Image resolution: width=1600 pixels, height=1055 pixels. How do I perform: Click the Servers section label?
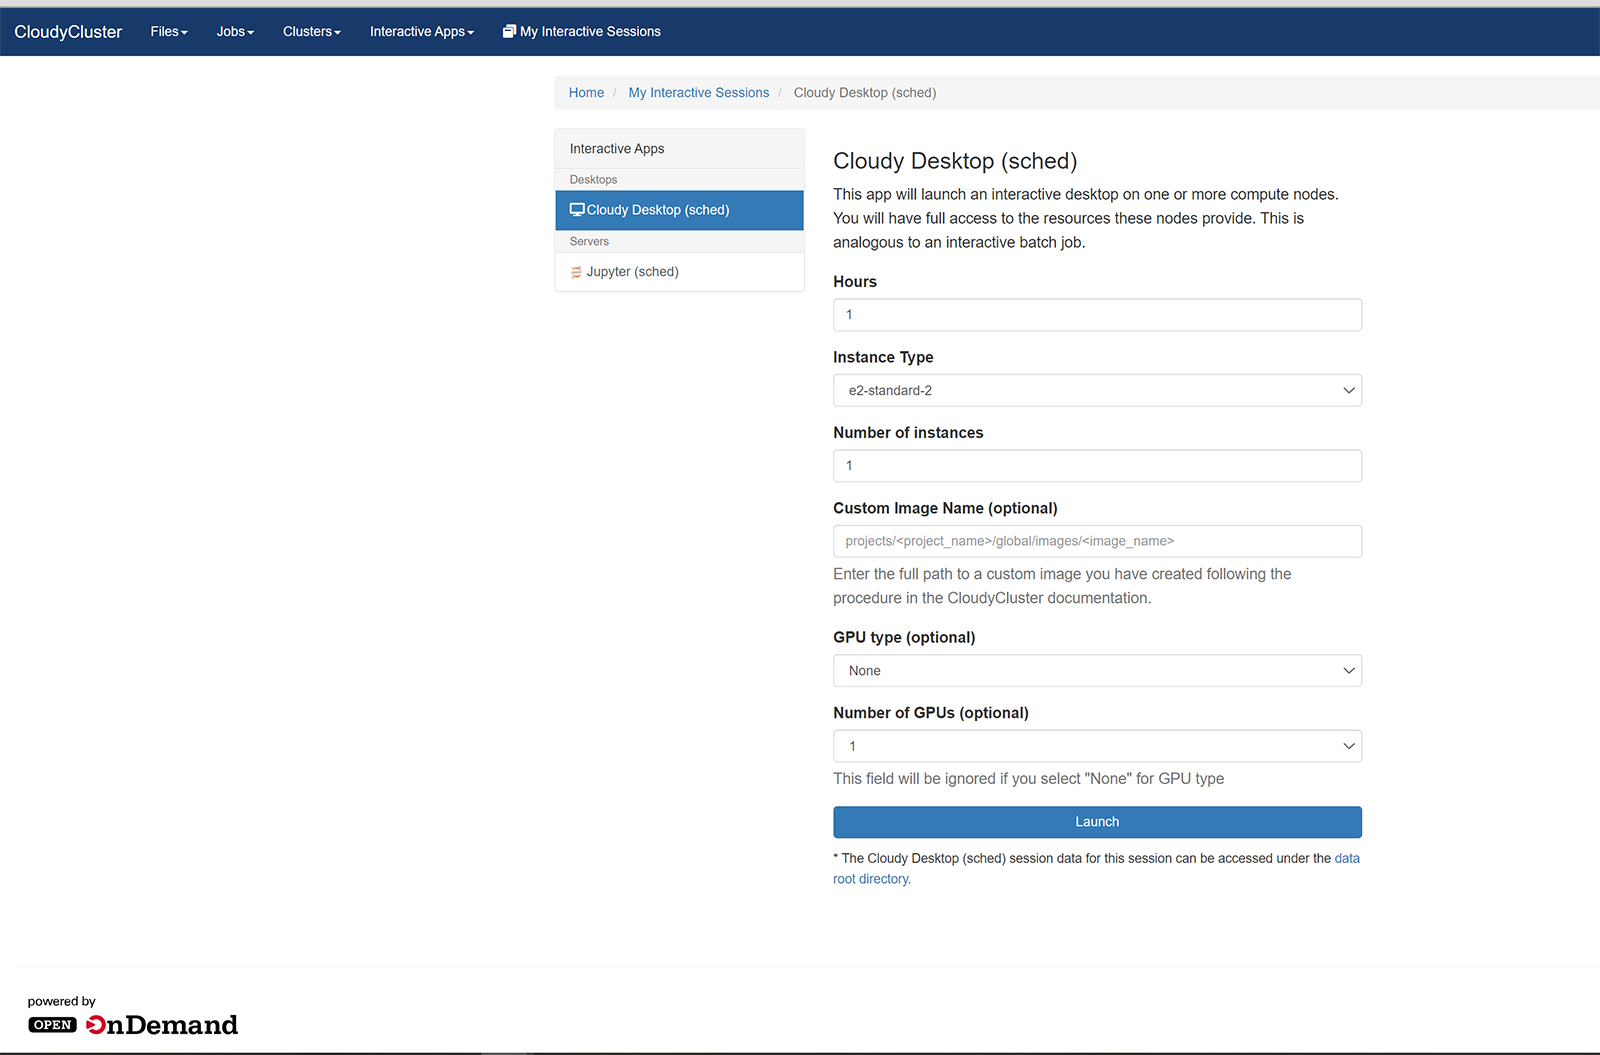click(589, 242)
